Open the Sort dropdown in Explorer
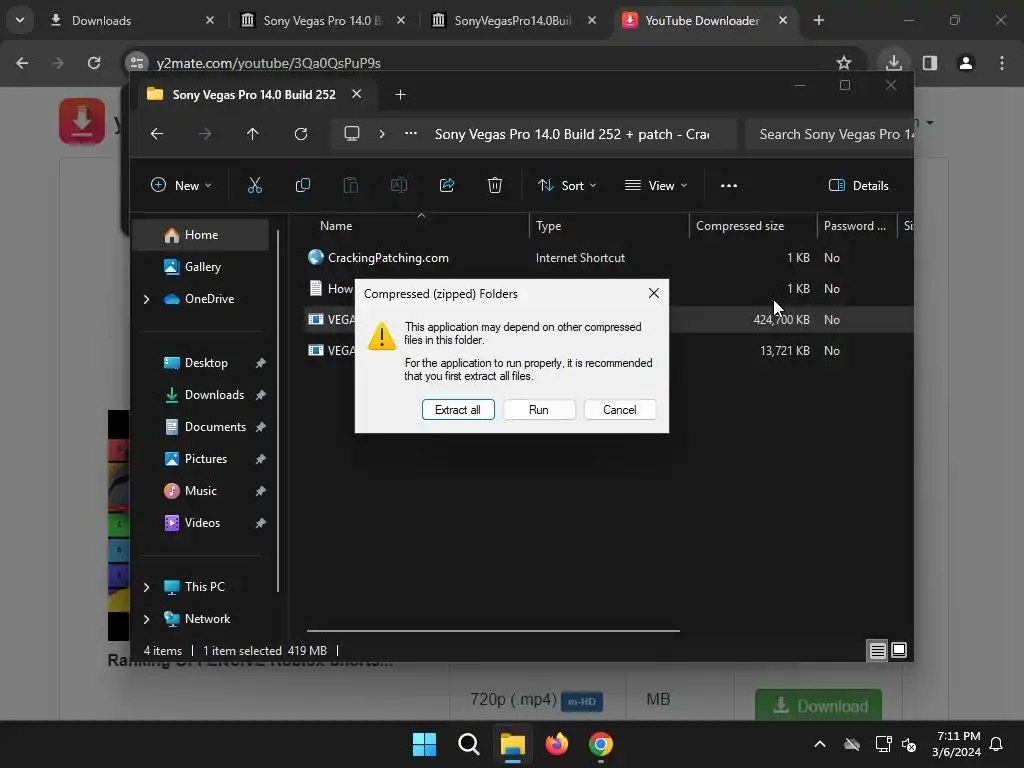 pos(567,185)
